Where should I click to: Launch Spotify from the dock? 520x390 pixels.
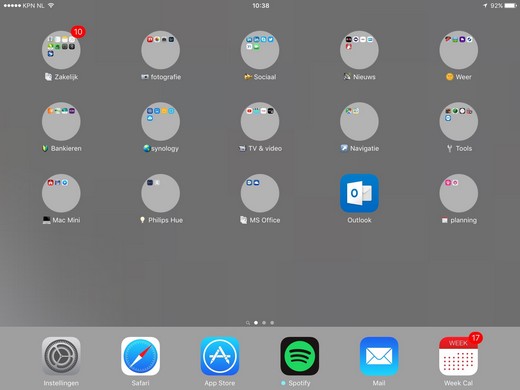[300, 356]
